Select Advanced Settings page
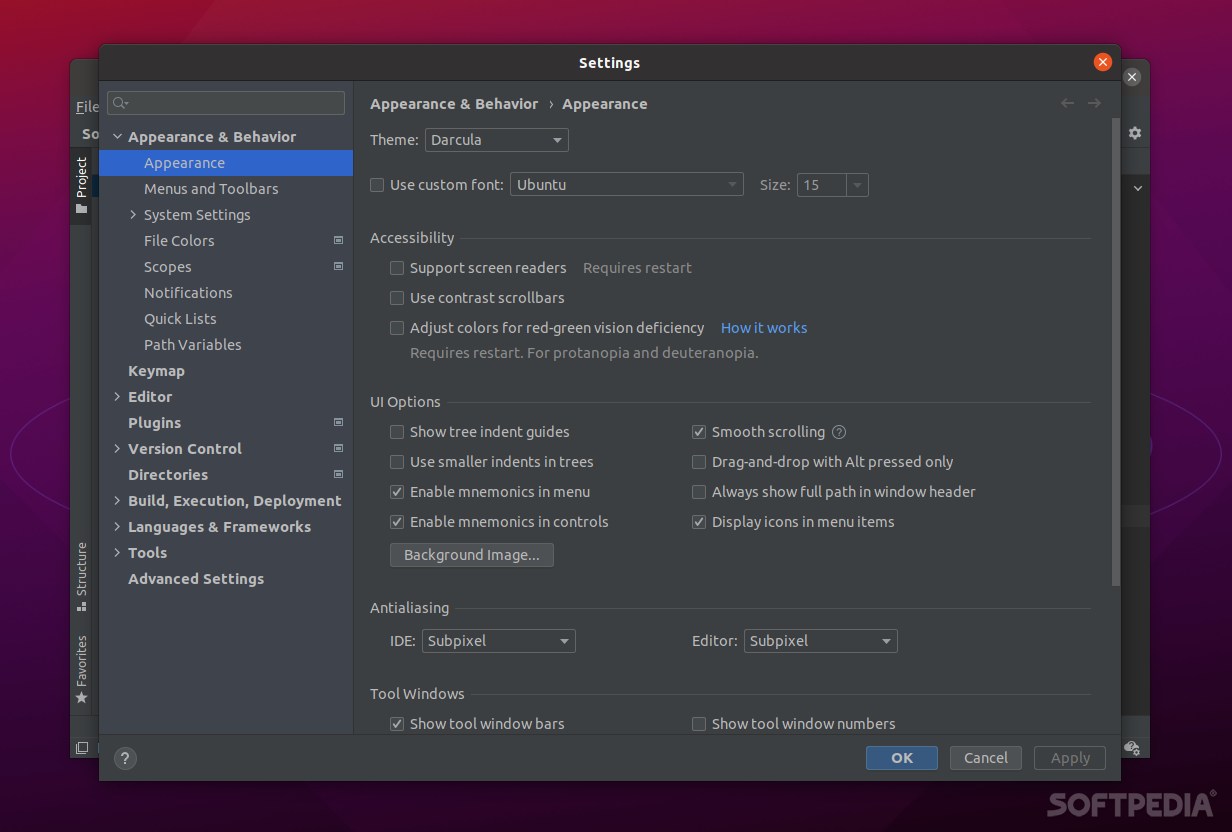The width and height of the screenshot is (1232, 832). [196, 579]
